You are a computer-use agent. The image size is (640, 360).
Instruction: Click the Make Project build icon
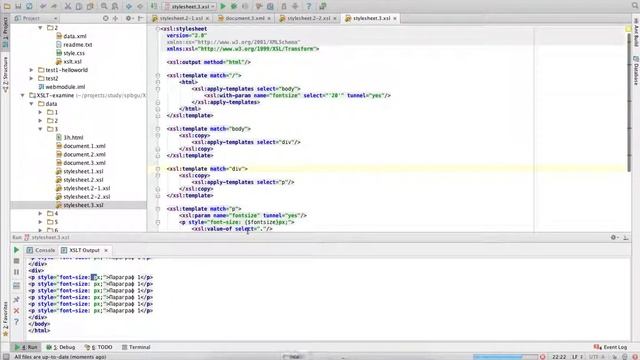[154, 6]
